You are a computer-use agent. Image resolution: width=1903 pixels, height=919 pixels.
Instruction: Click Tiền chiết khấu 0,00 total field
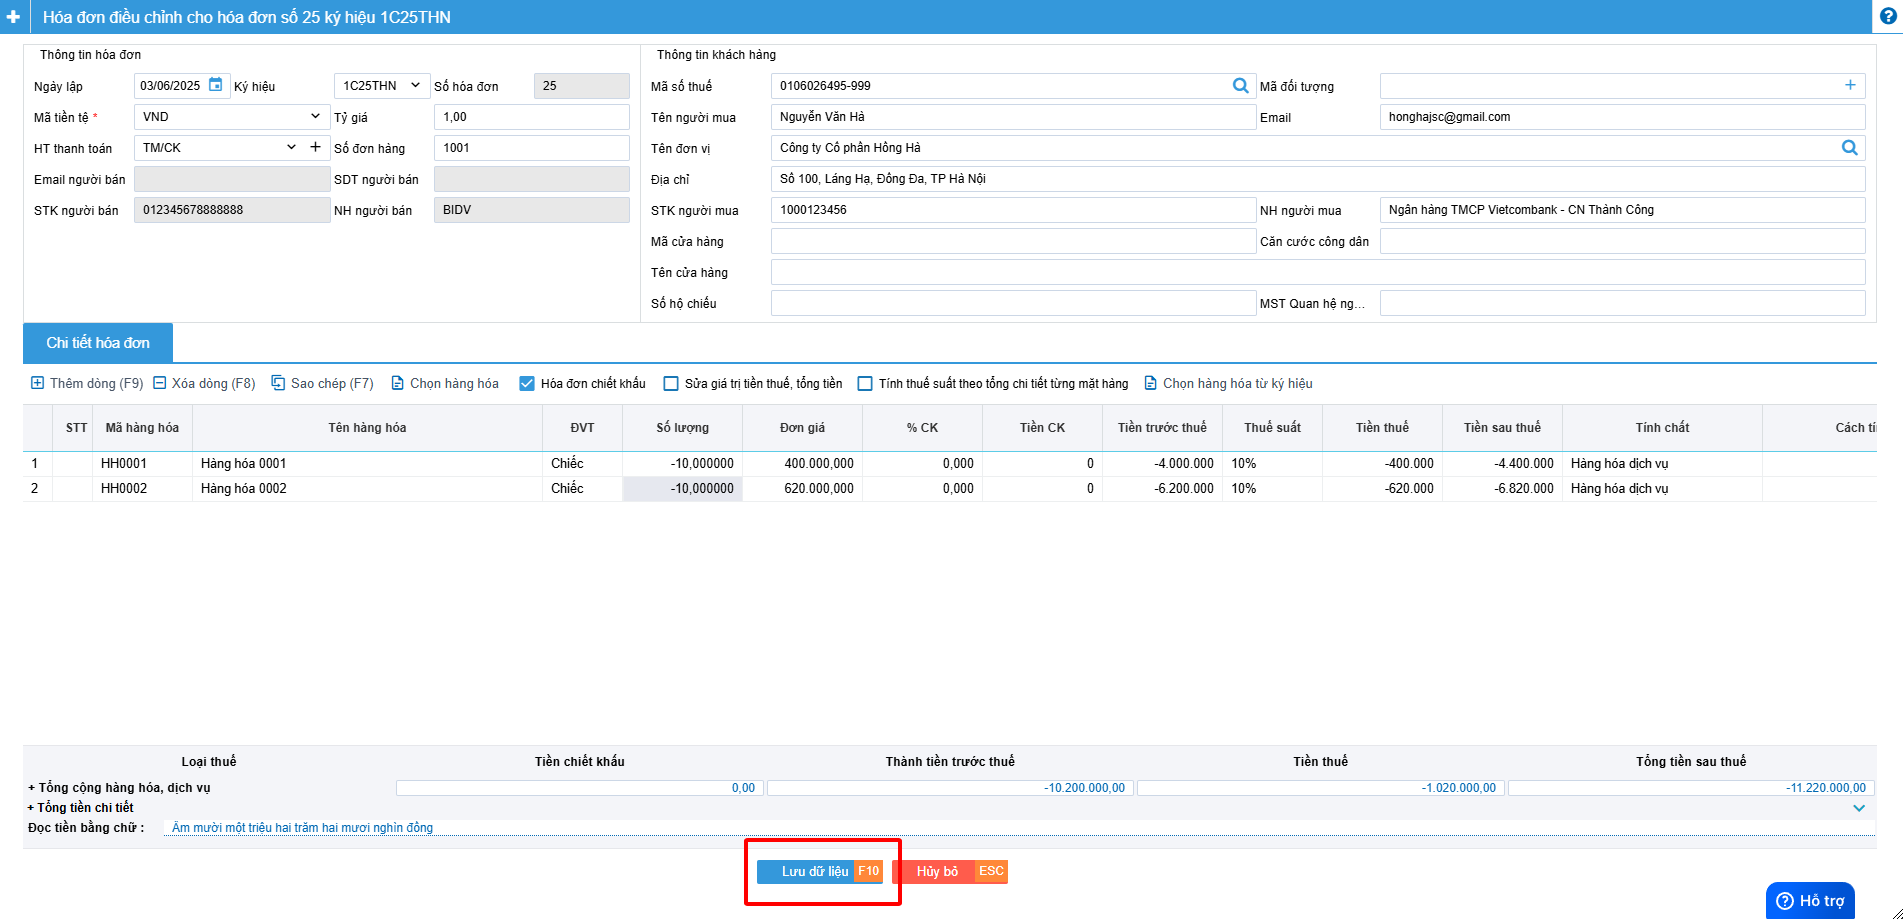pos(580,788)
